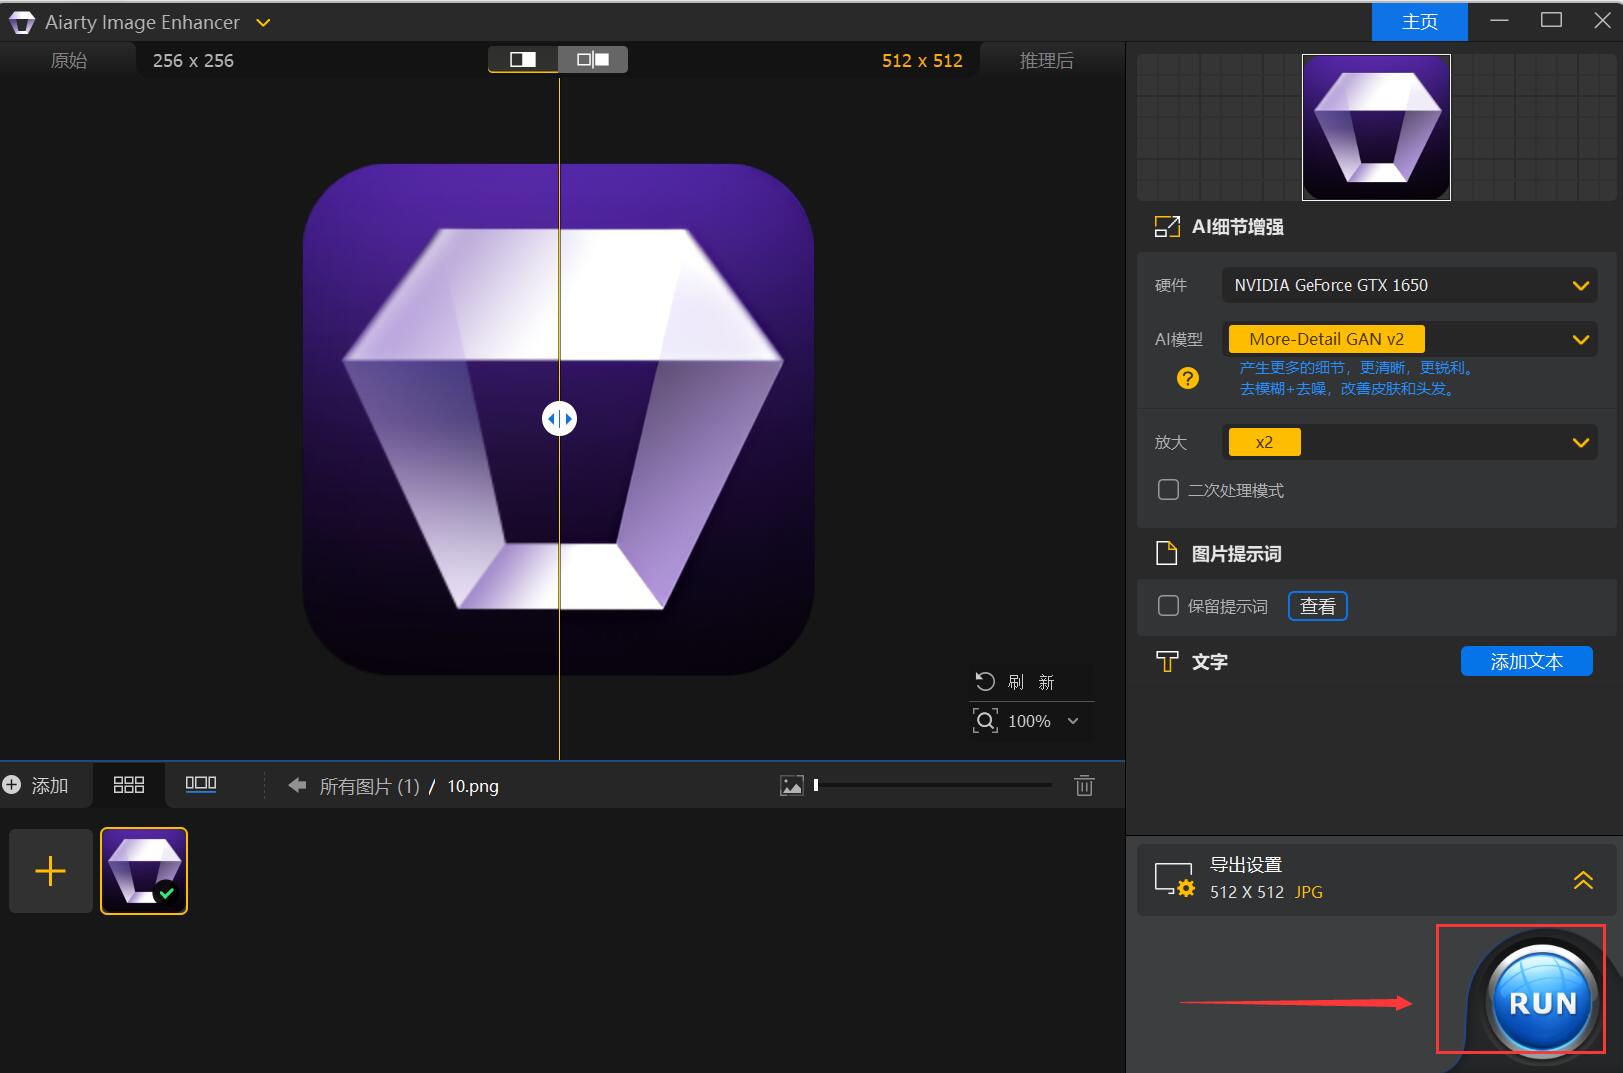The height and width of the screenshot is (1073, 1623).
Task: Select the side-by-side comparison mode icon
Action: click(593, 60)
